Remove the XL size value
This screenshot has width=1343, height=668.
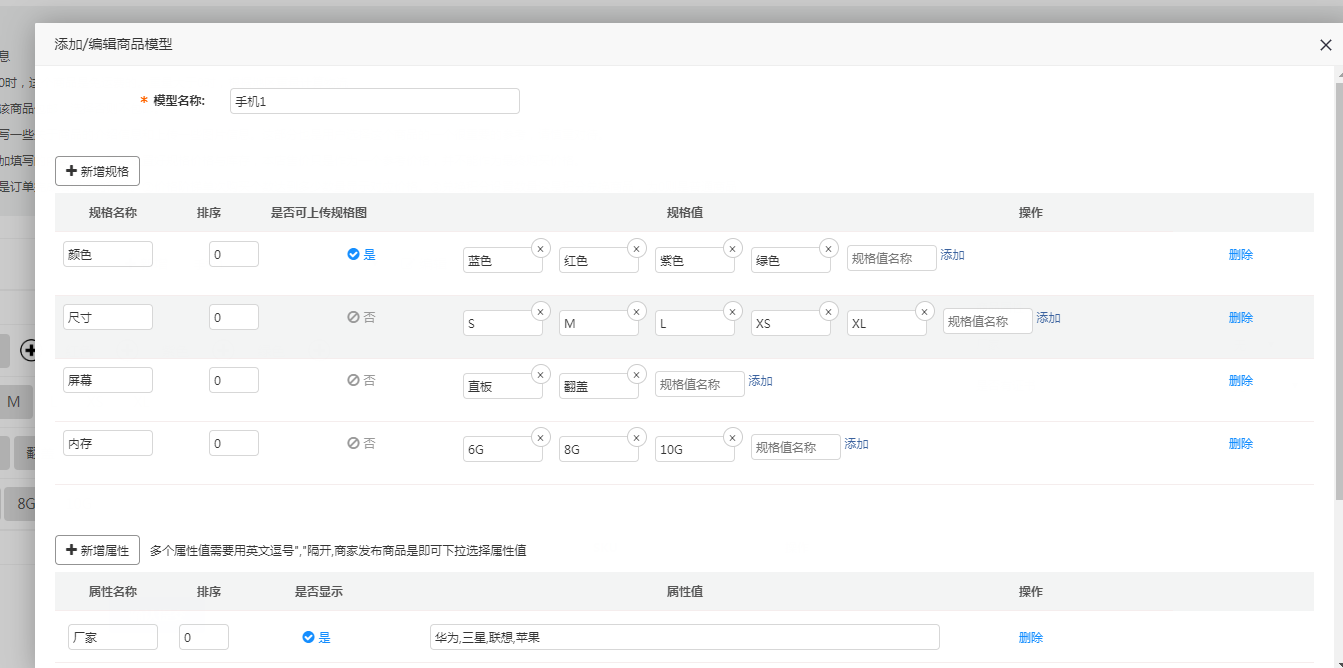(924, 310)
